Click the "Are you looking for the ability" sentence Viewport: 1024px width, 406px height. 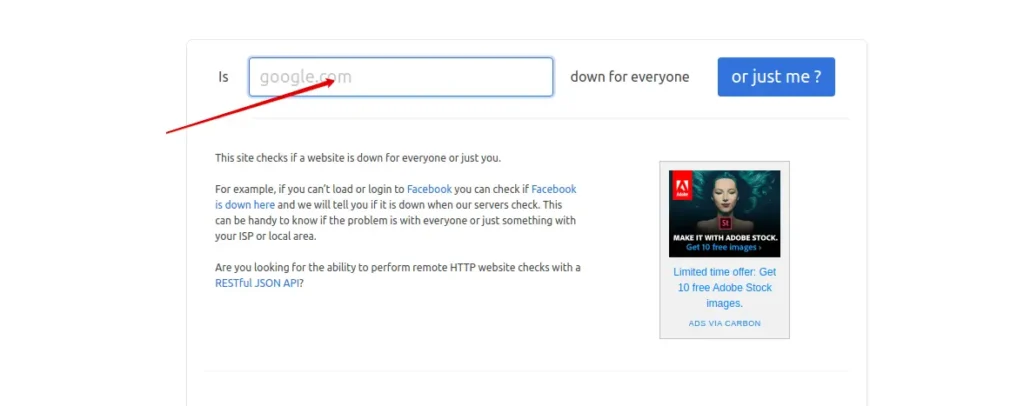(397, 268)
